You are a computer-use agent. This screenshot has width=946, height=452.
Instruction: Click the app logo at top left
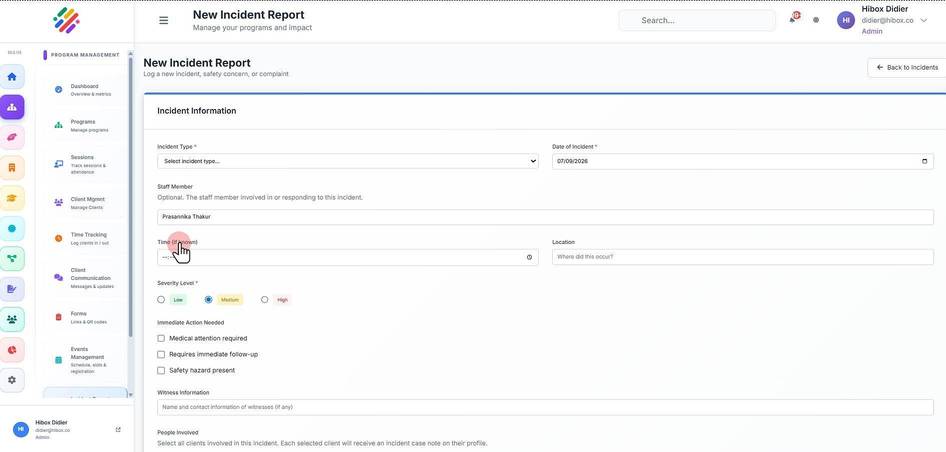(66, 21)
